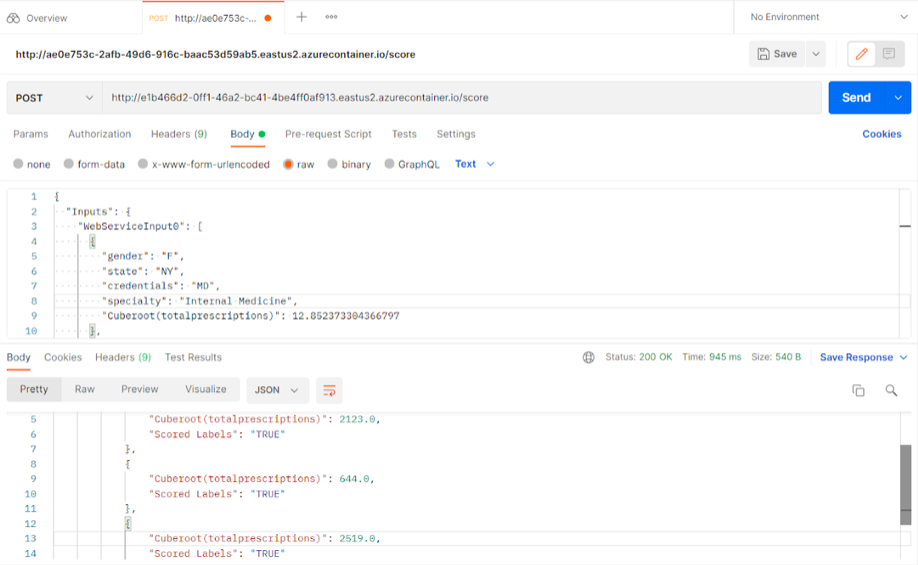Open the Visualize response view

[205, 389]
